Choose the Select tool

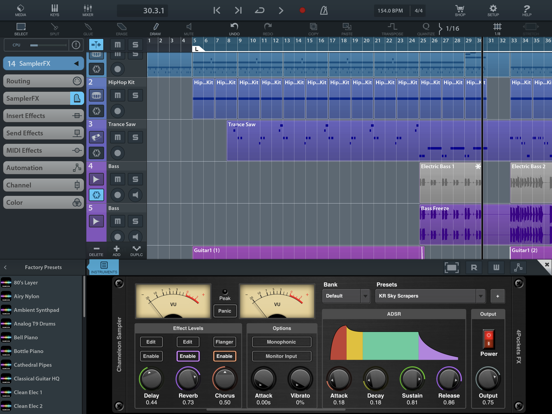tap(21, 29)
